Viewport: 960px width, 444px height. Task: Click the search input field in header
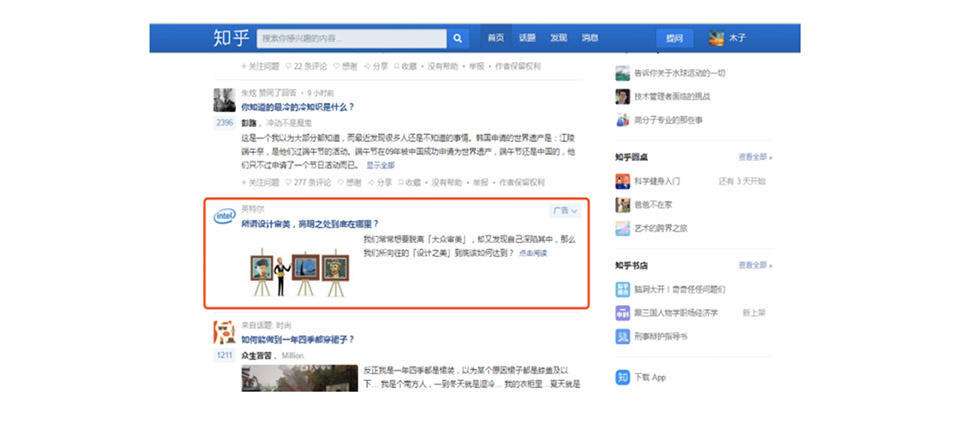(350, 38)
